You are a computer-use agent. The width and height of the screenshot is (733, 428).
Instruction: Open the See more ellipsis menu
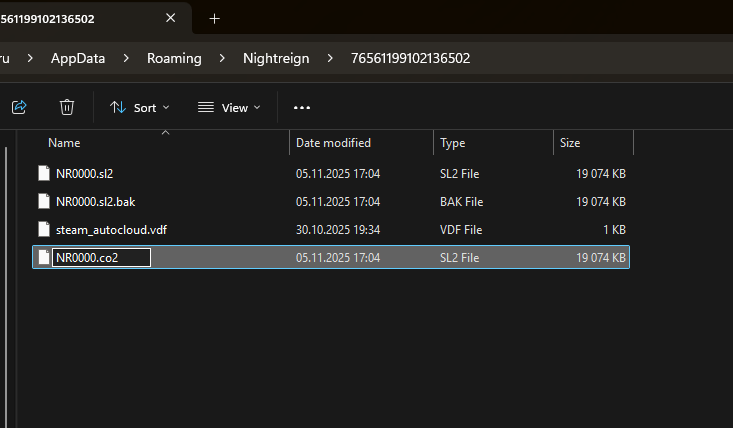pos(302,107)
